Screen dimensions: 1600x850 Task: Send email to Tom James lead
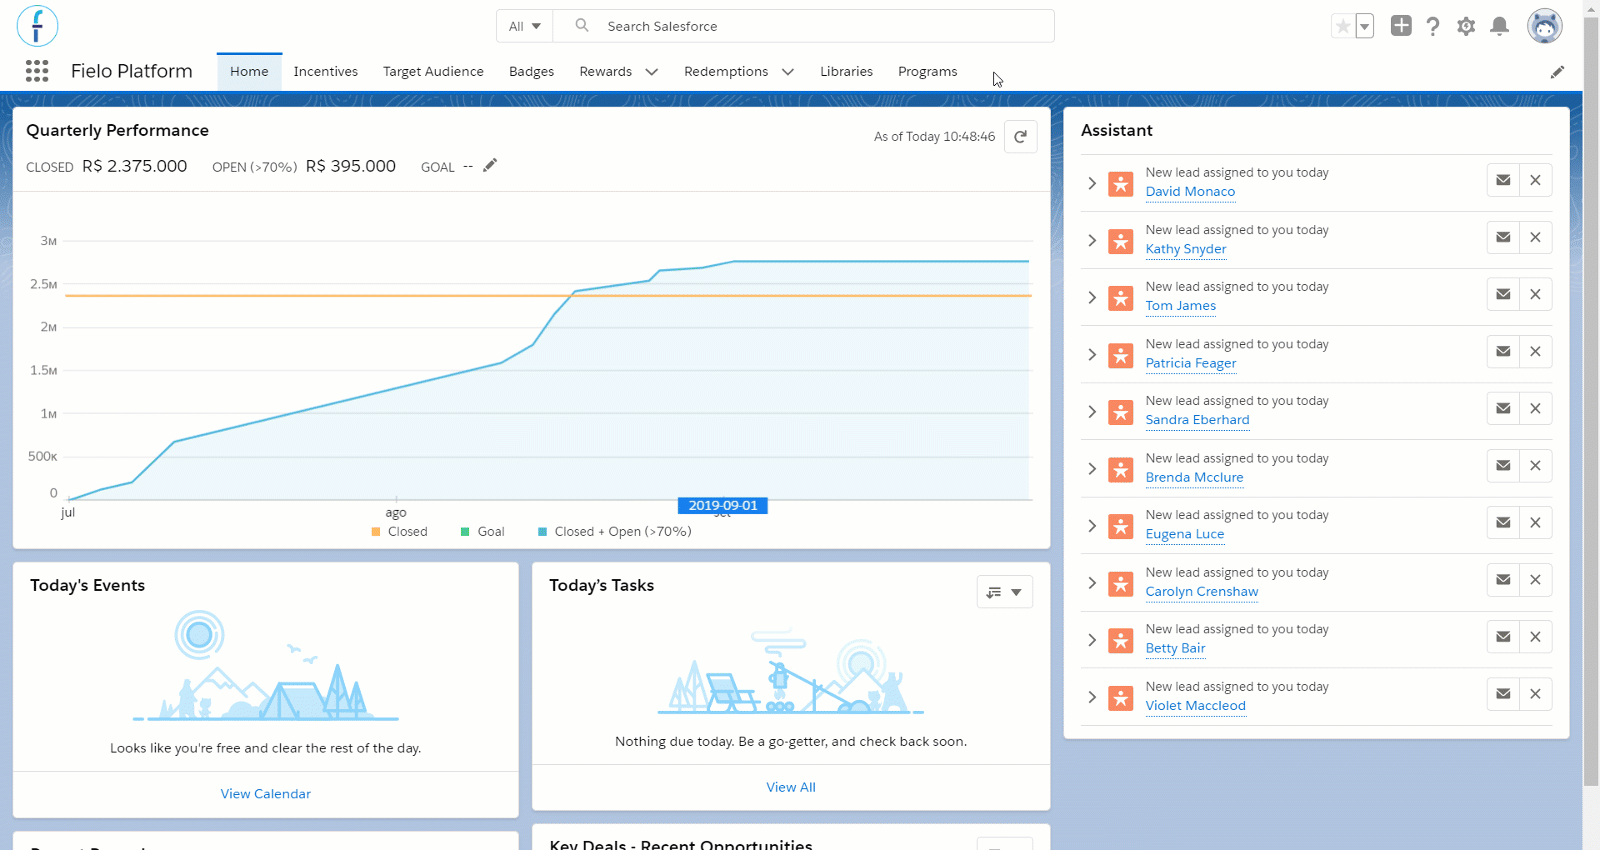[1503, 294]
